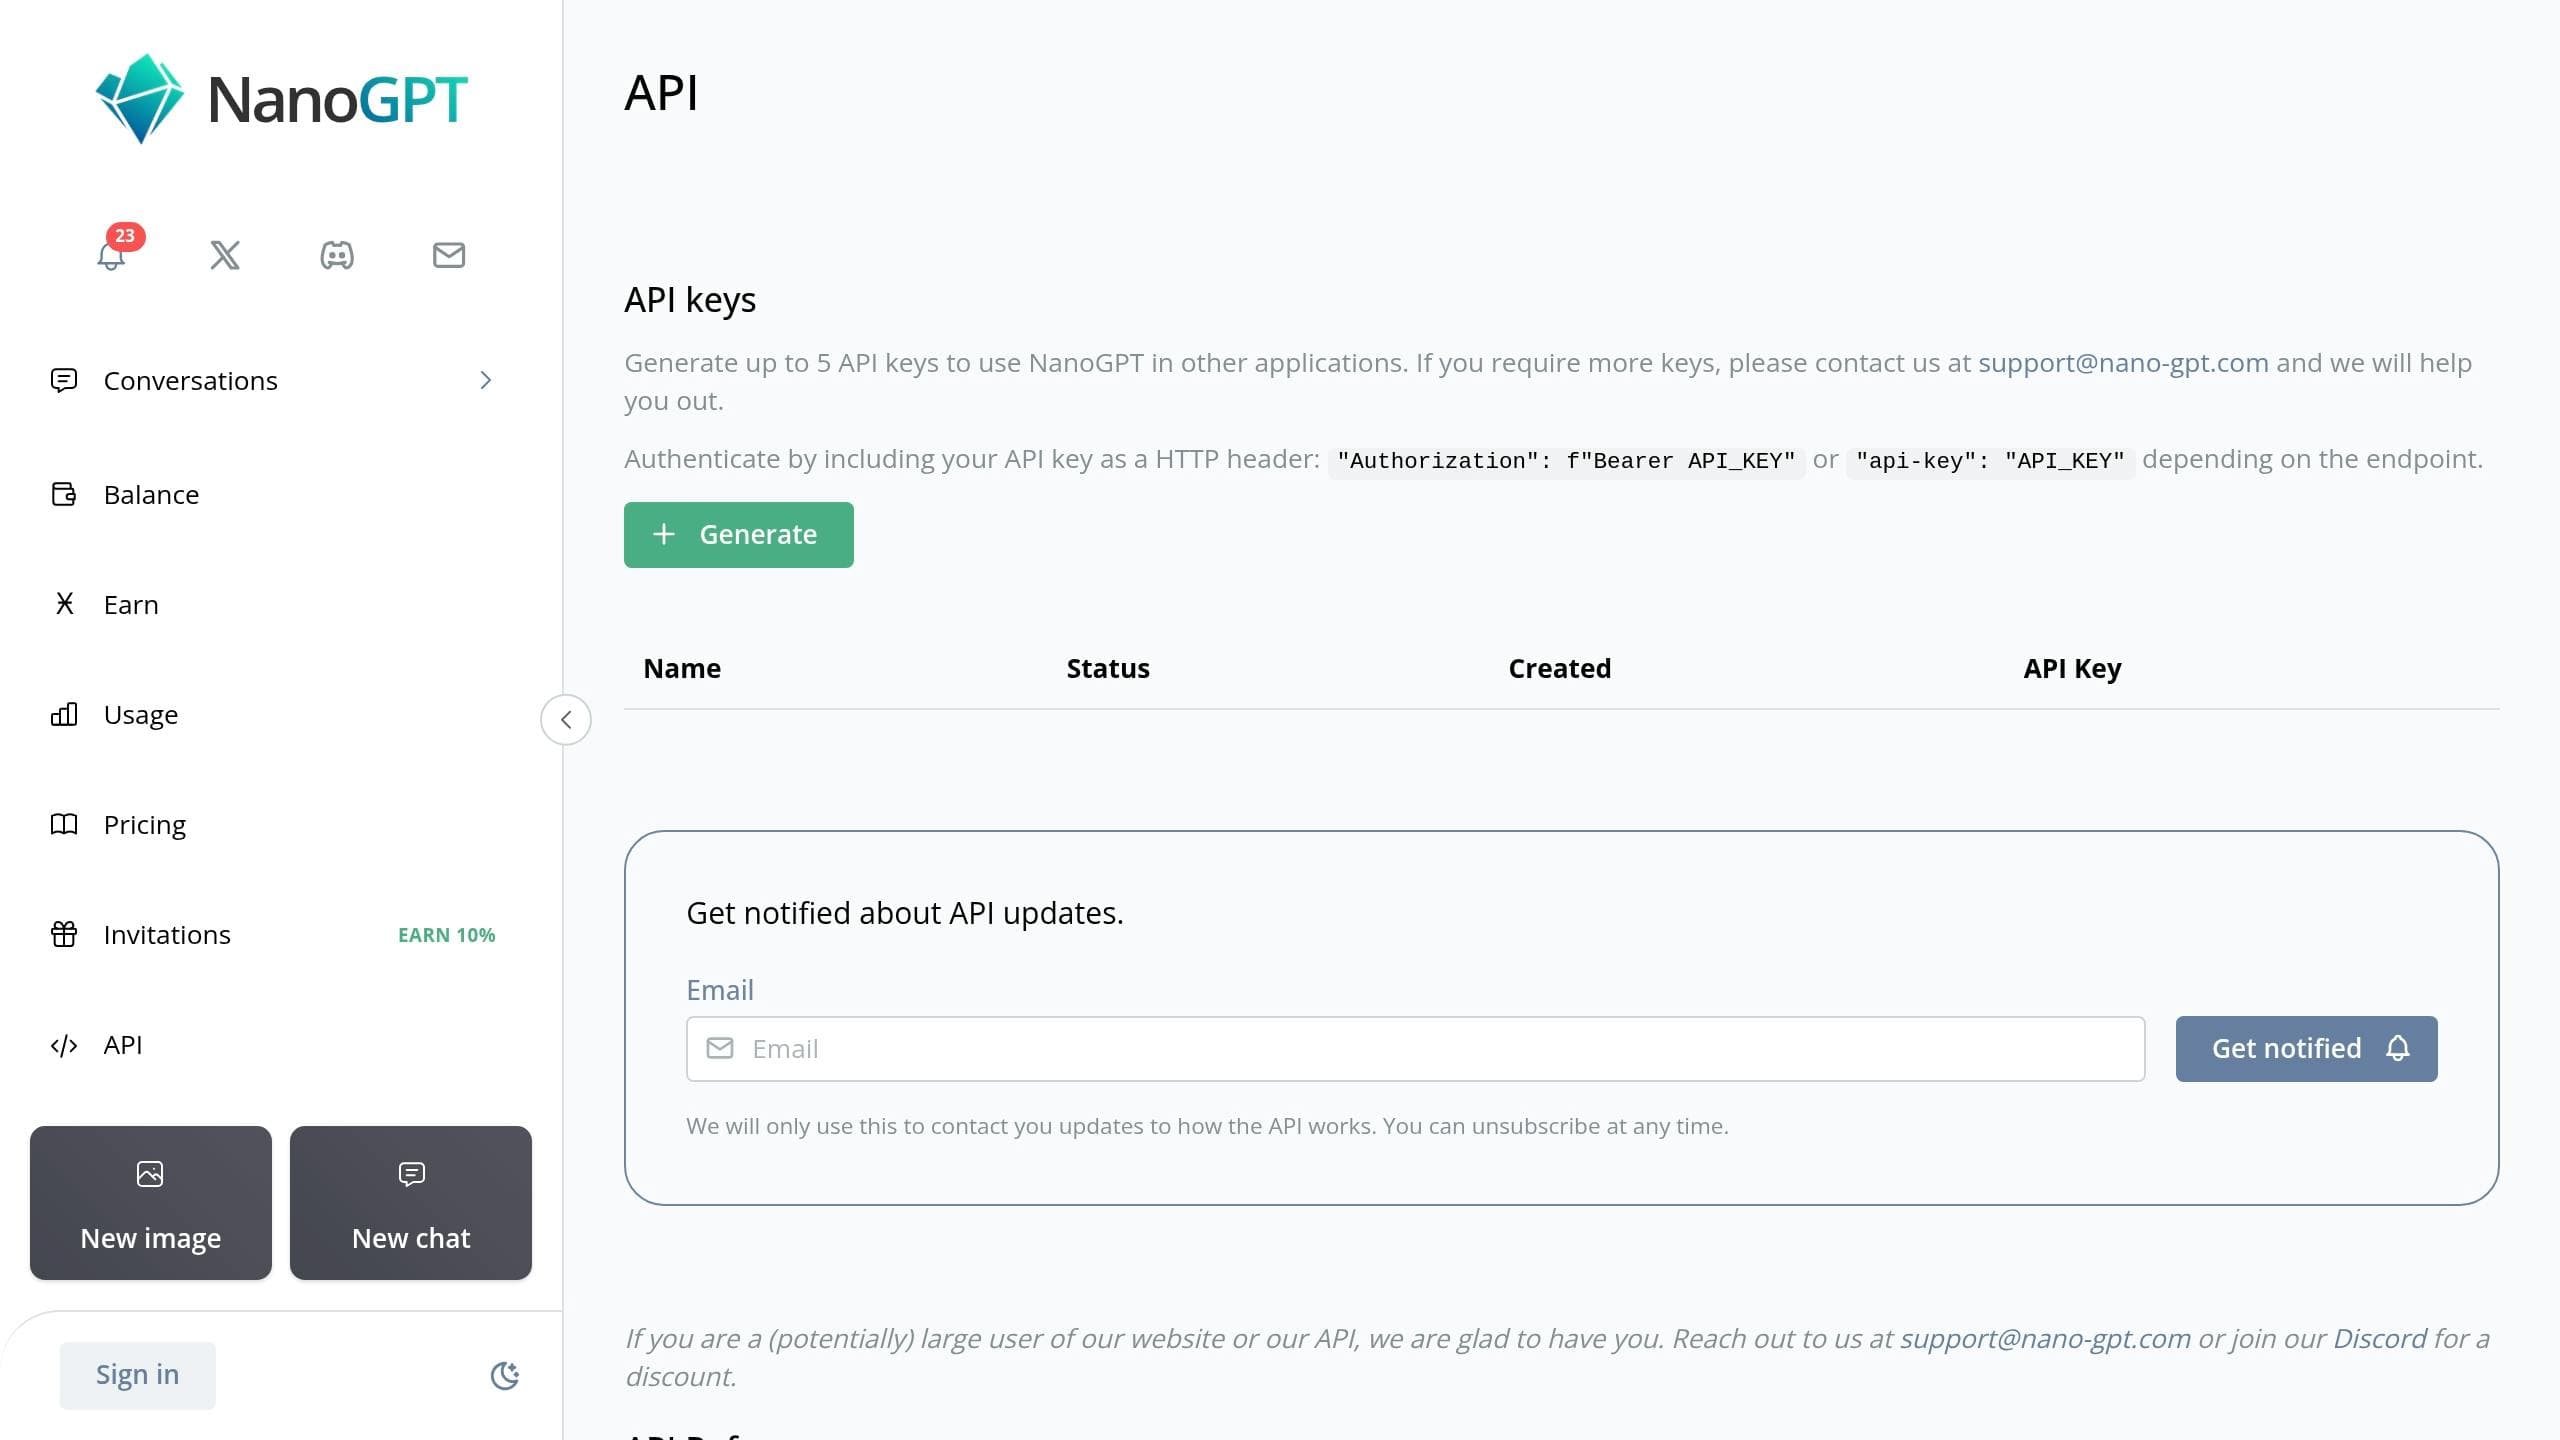Focus the Email input field
Screen dimensions: 2560x1440
(1416, 1049)
